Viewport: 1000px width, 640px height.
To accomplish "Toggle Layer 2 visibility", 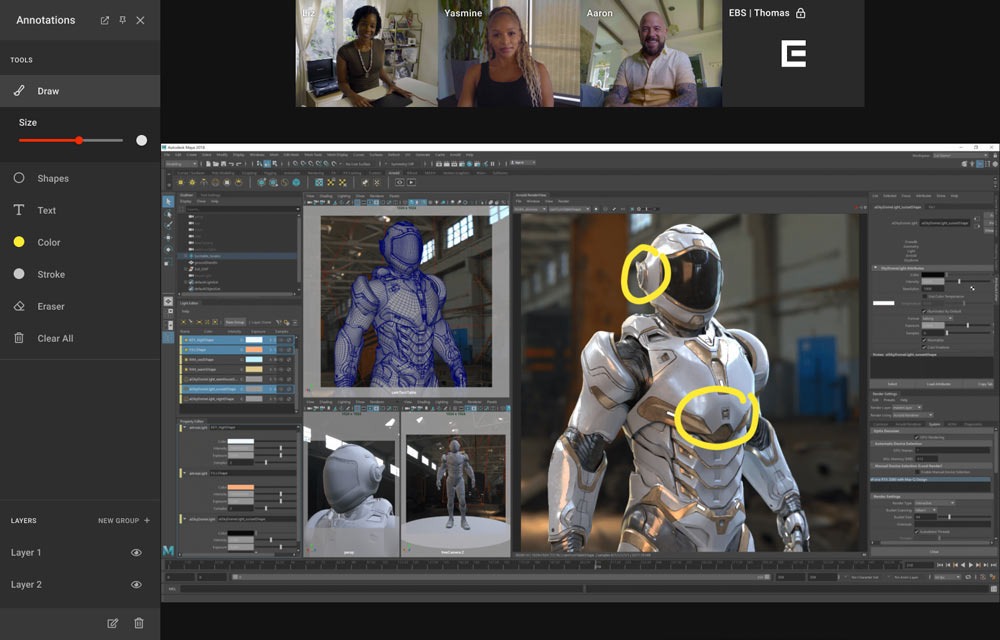I will coord(136,585).
